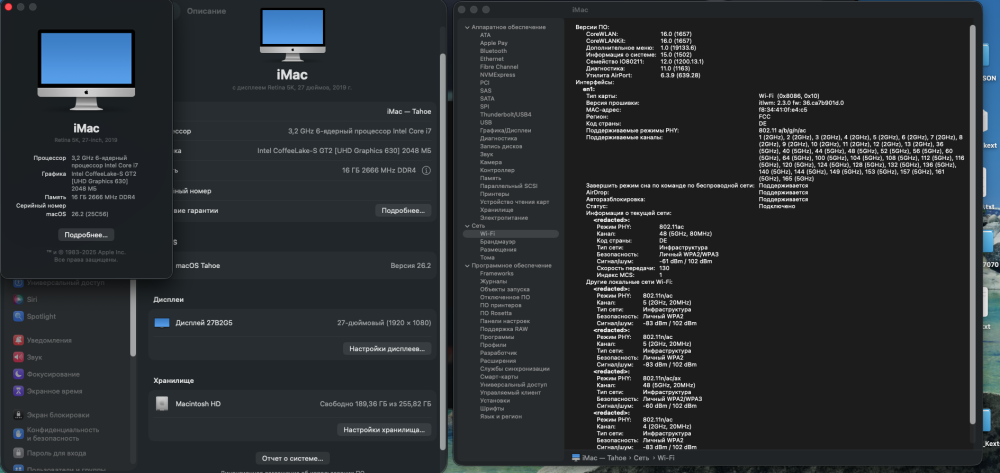Select Камера in the tree

point(490,163)
